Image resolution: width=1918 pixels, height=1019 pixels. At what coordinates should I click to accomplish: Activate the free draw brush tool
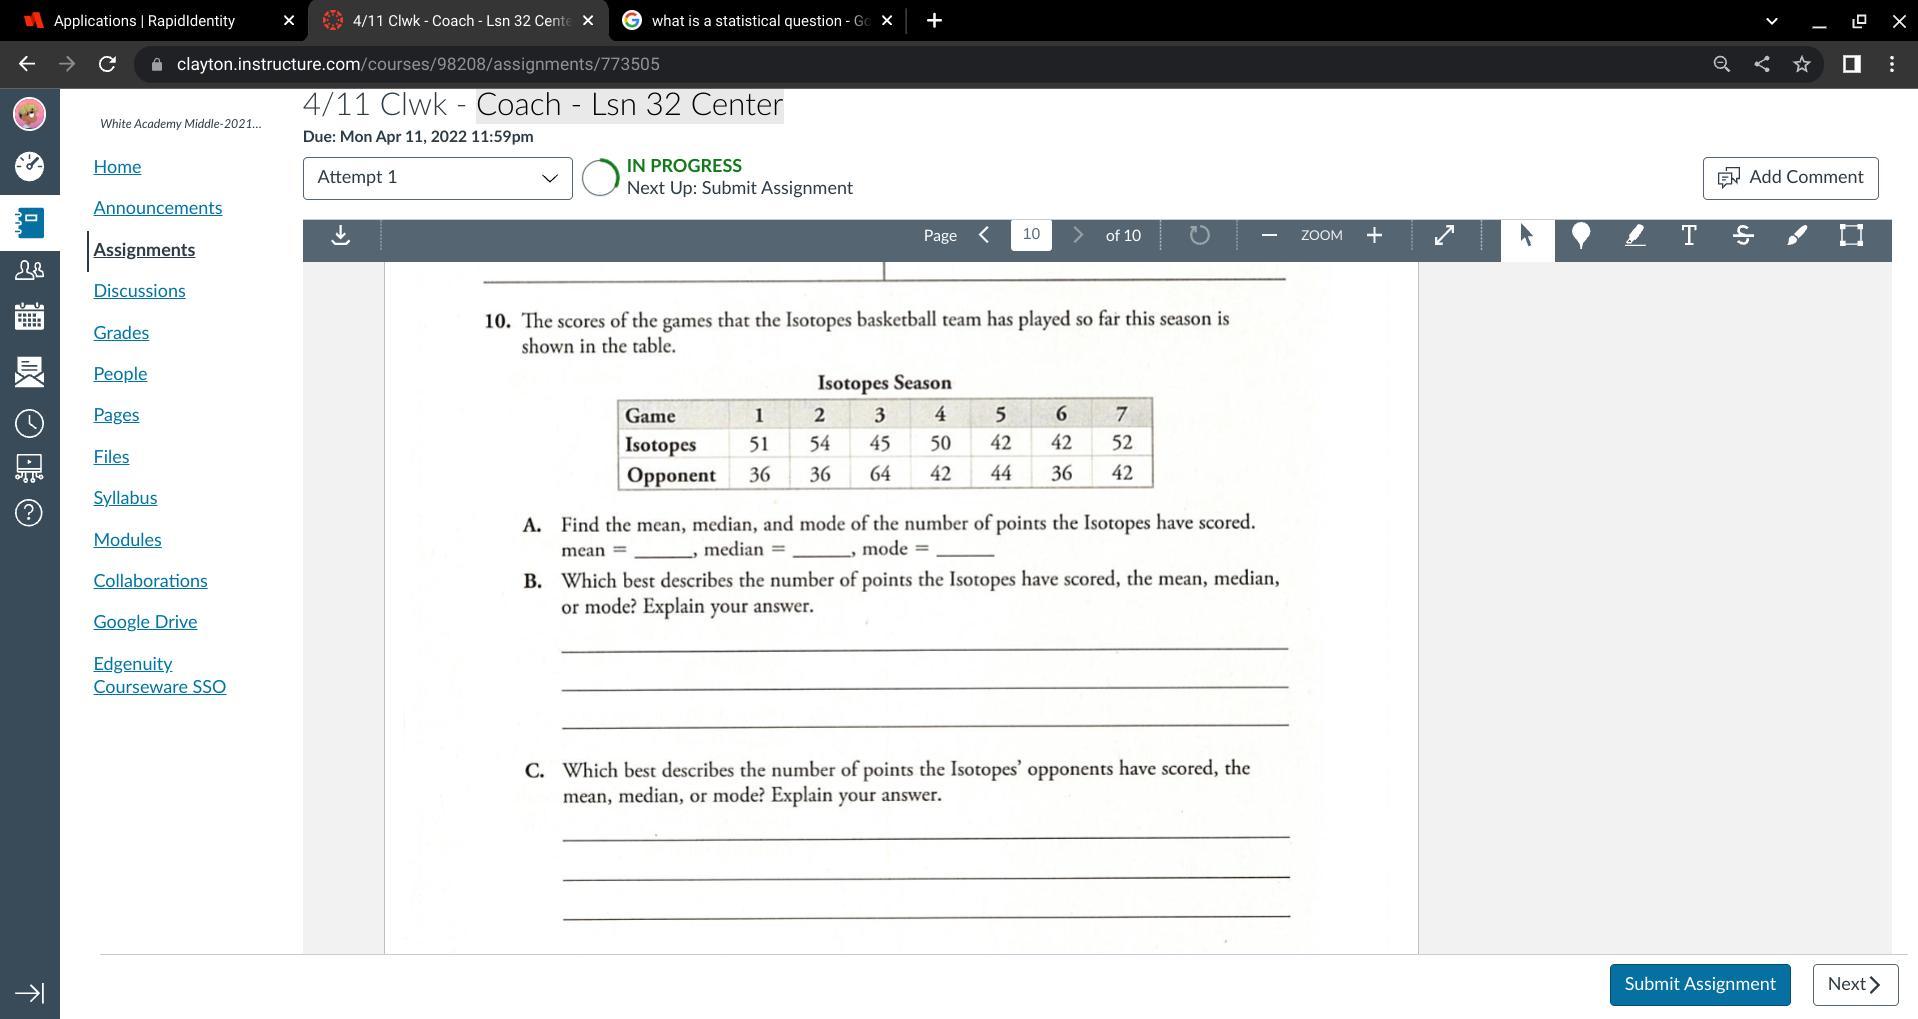(x=1797, y=236)
